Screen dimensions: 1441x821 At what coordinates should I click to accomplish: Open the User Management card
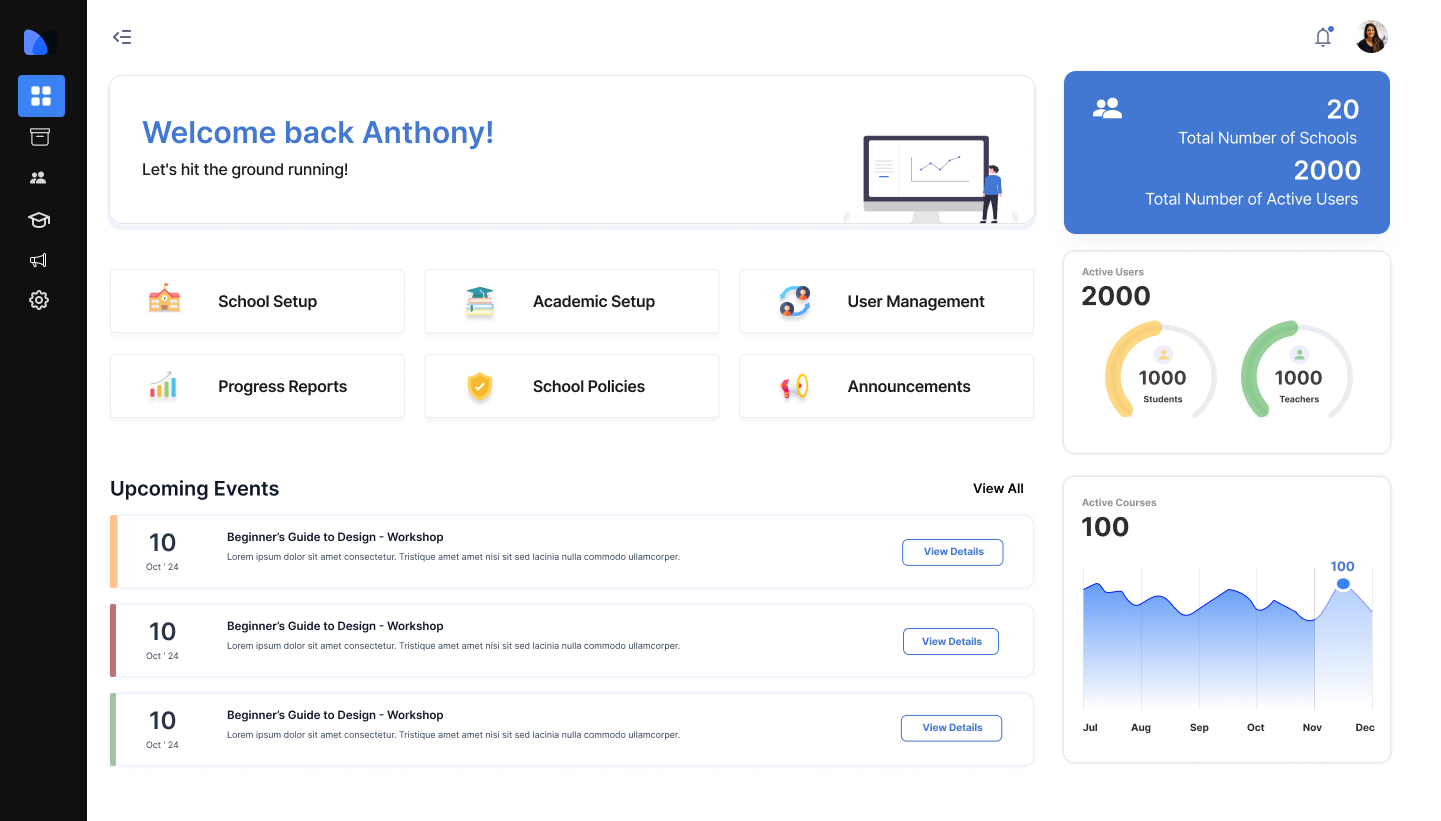[x=886, y=300]
